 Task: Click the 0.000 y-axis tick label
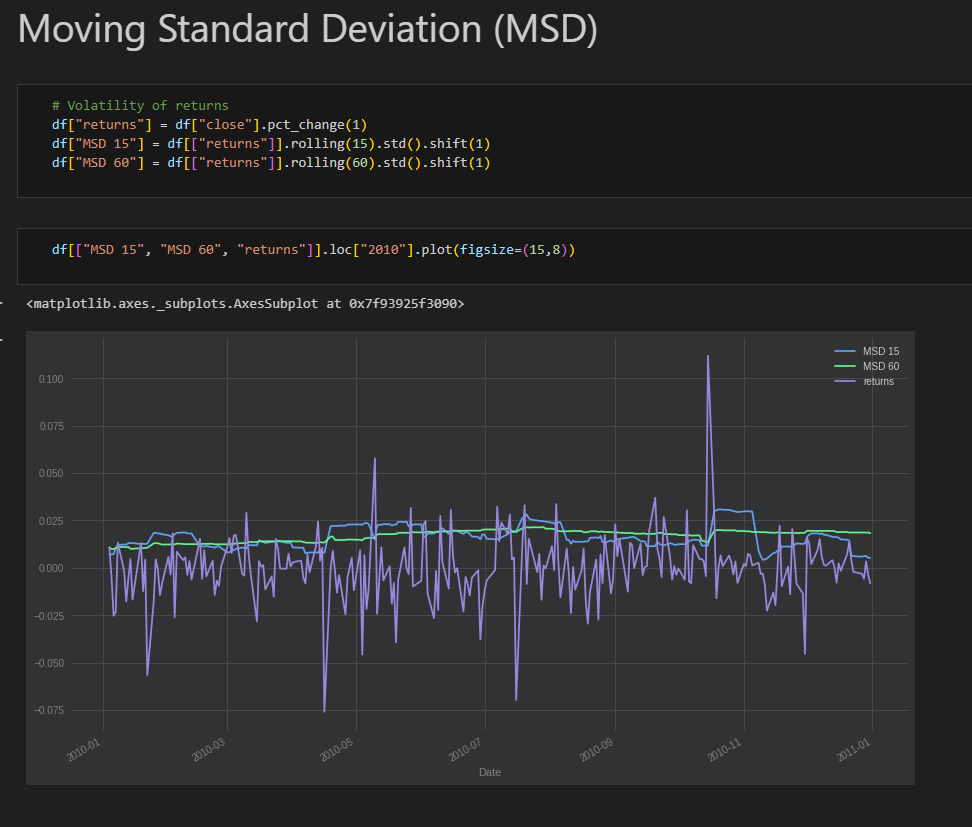click(51, 568)
